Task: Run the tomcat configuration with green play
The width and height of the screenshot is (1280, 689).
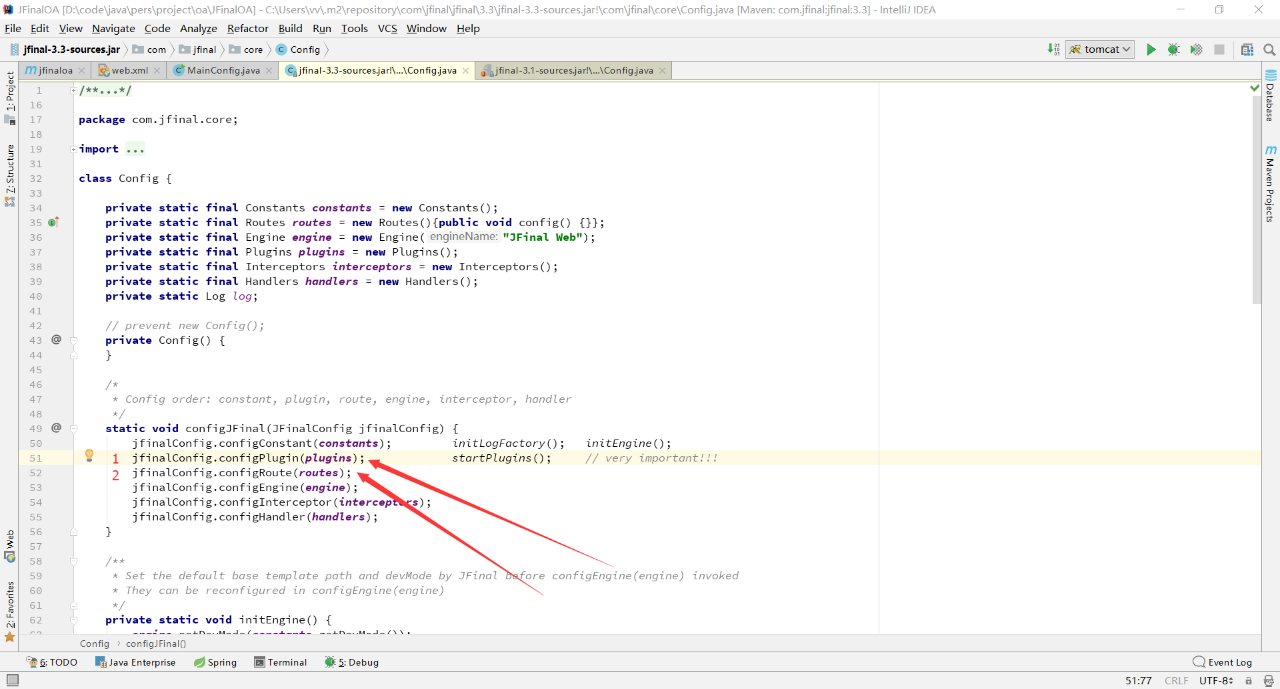Action: (x=1151, y=49)
